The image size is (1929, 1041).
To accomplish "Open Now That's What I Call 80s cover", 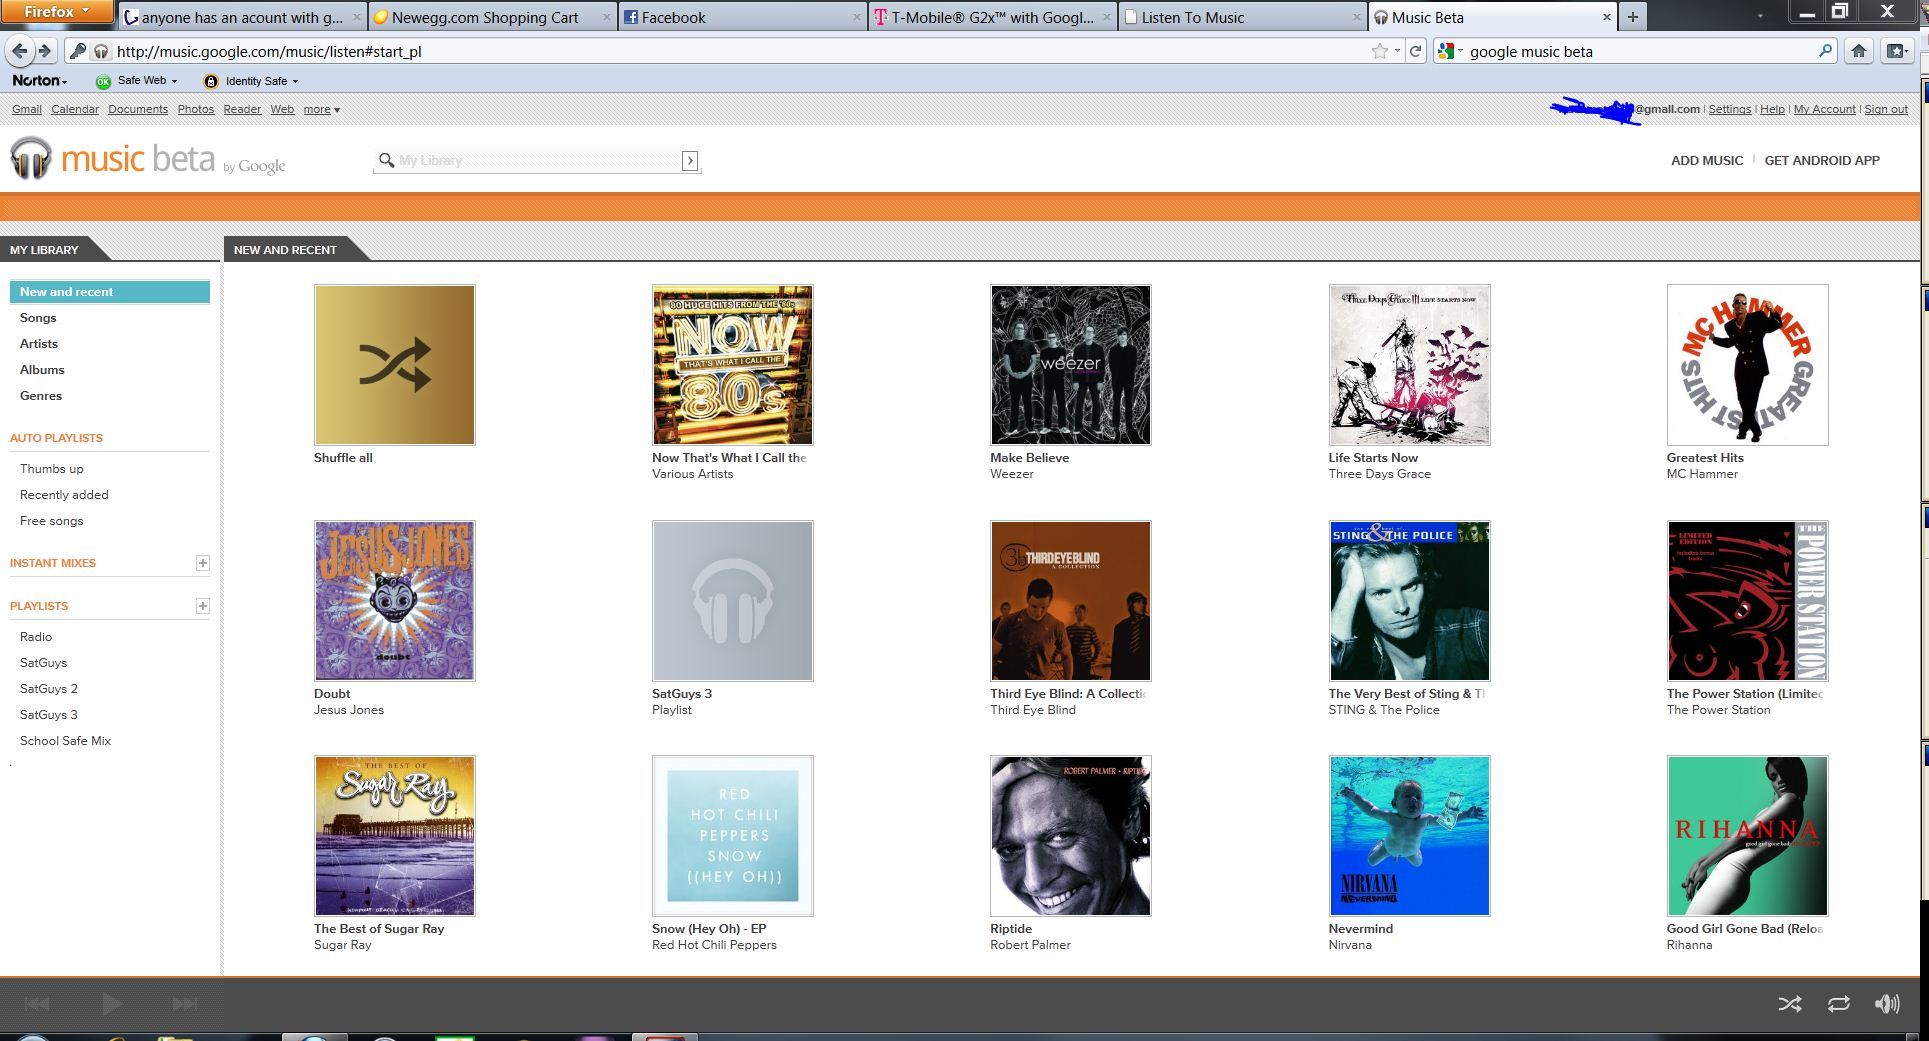I will [x=732, y=365].
